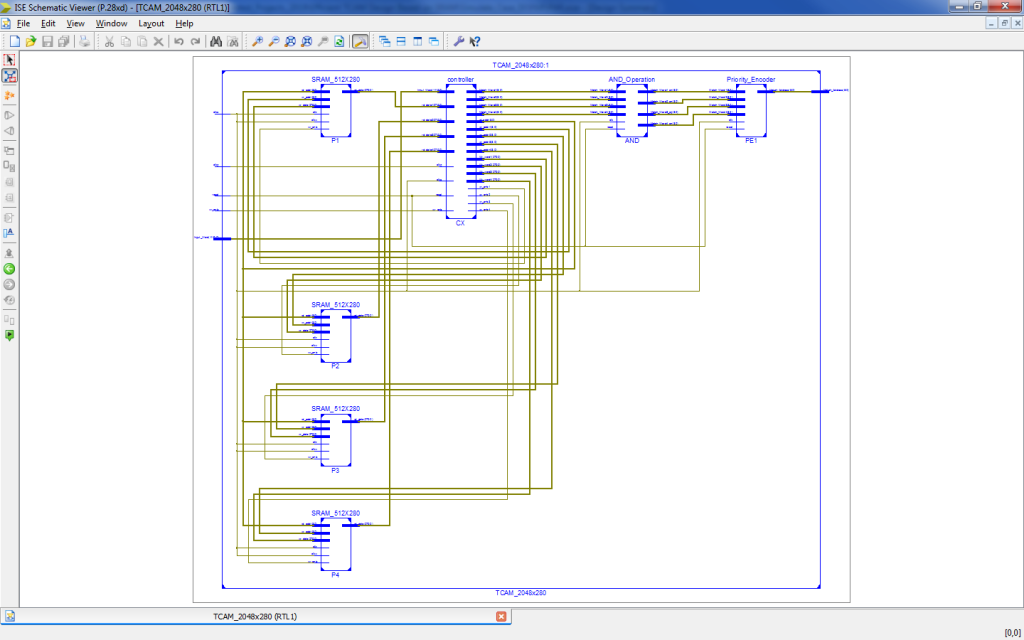Click the wrench preferences icon on toolbar
The width and height of the screenshot is (1024, 640).
(x=457, y=41)
